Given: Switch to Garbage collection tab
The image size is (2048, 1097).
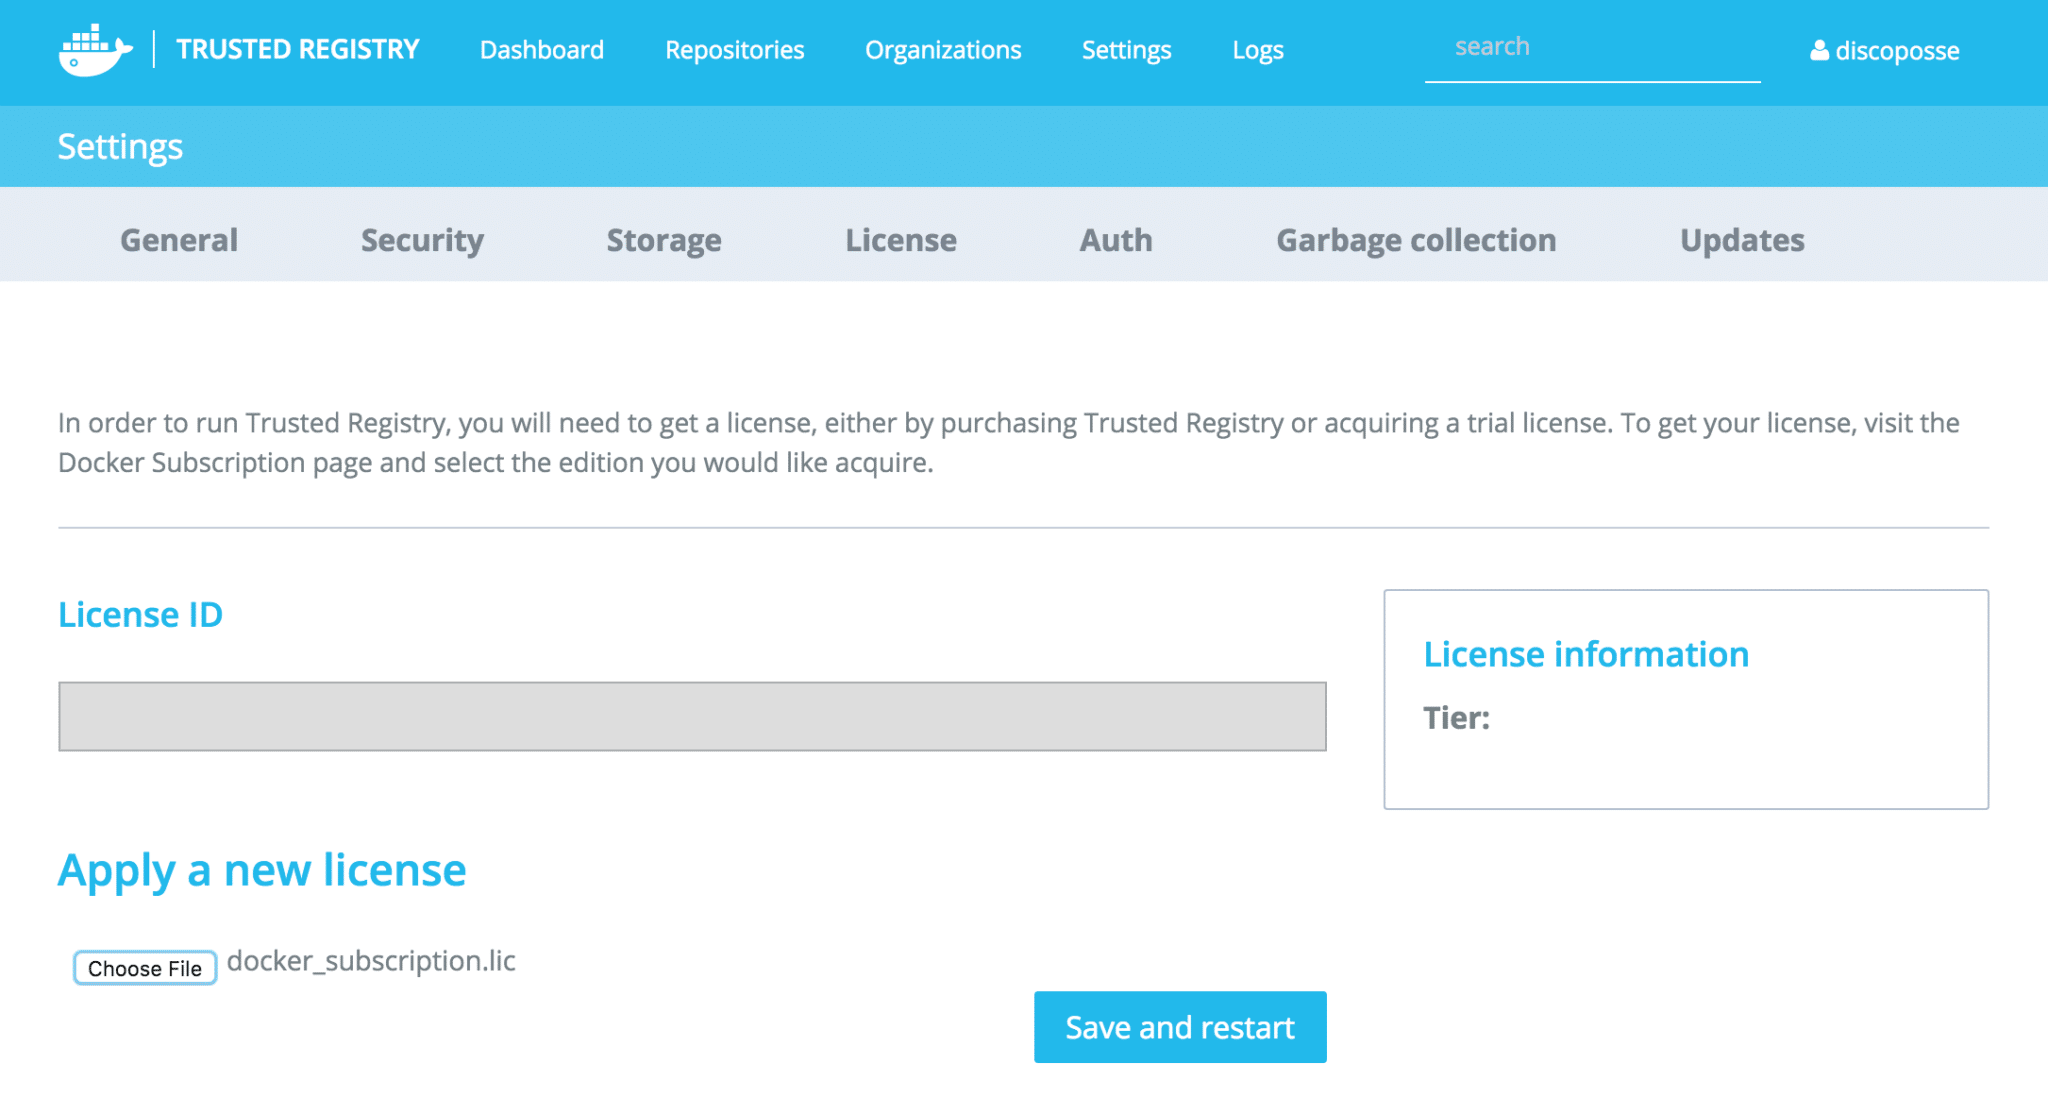Looking at the screenshot, I should click(1415, 240).
